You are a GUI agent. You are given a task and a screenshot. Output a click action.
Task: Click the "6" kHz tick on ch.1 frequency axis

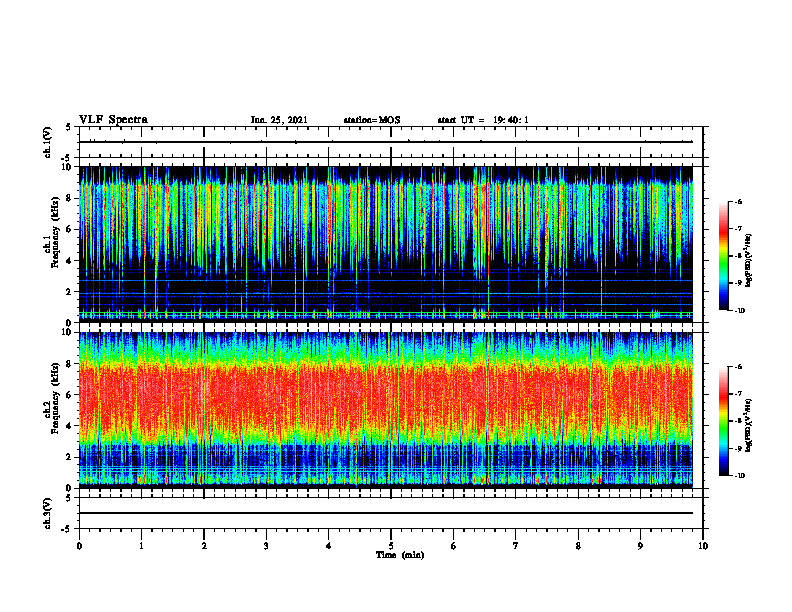[70, 229]
